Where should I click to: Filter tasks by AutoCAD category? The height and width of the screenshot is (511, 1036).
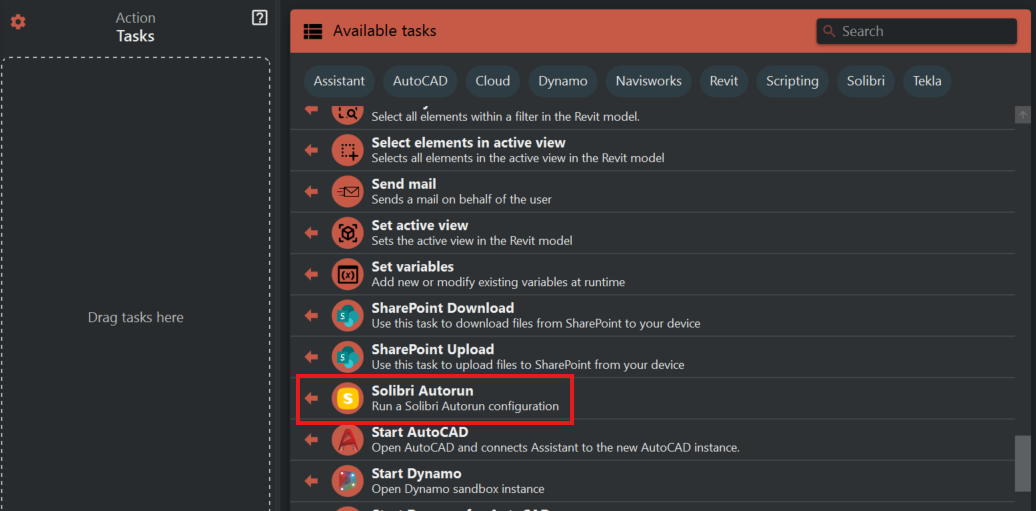tap(420, 81)
